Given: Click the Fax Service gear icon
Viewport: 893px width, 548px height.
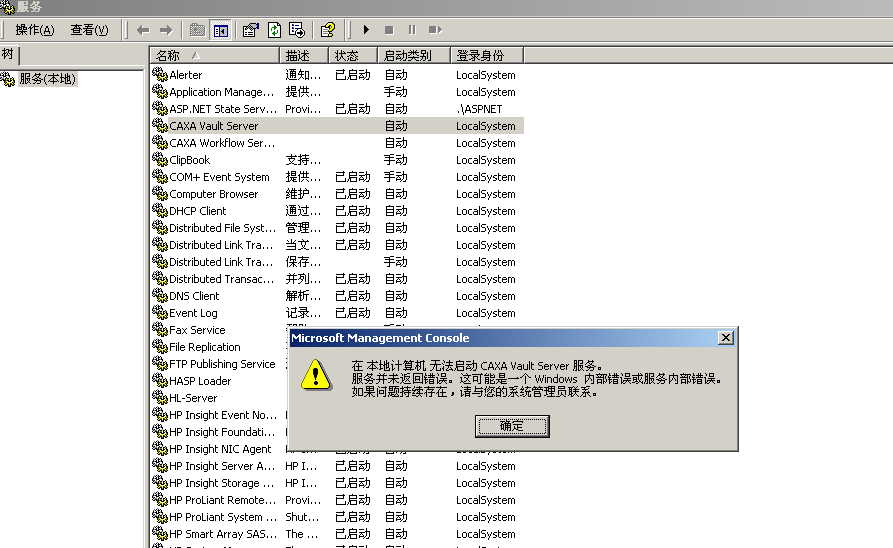Looking at the screenshot, I should click(160, 330).
